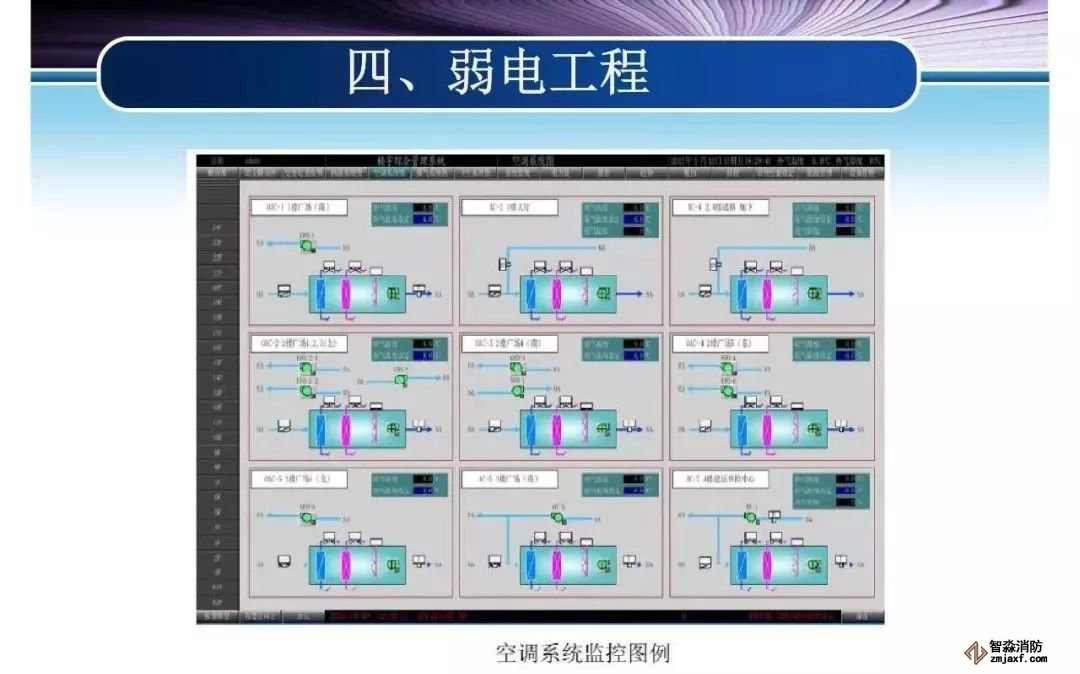
Task: Click the supply fan in the OAC-4 unit
Action: pyautogui.click(x=814, y=428)
